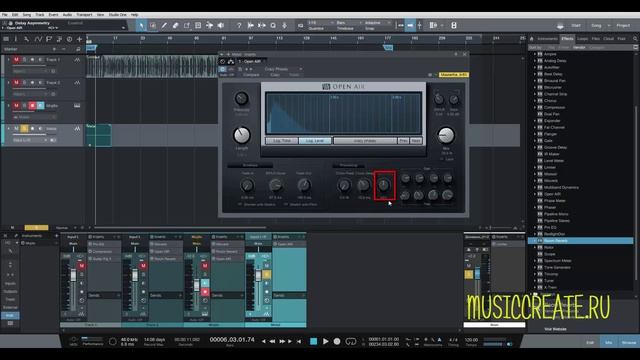The height and width of the screenshot is (360, 640).
Task: Click the Next impulse response button
Action: pyautogui.click(x=416, y=140)
